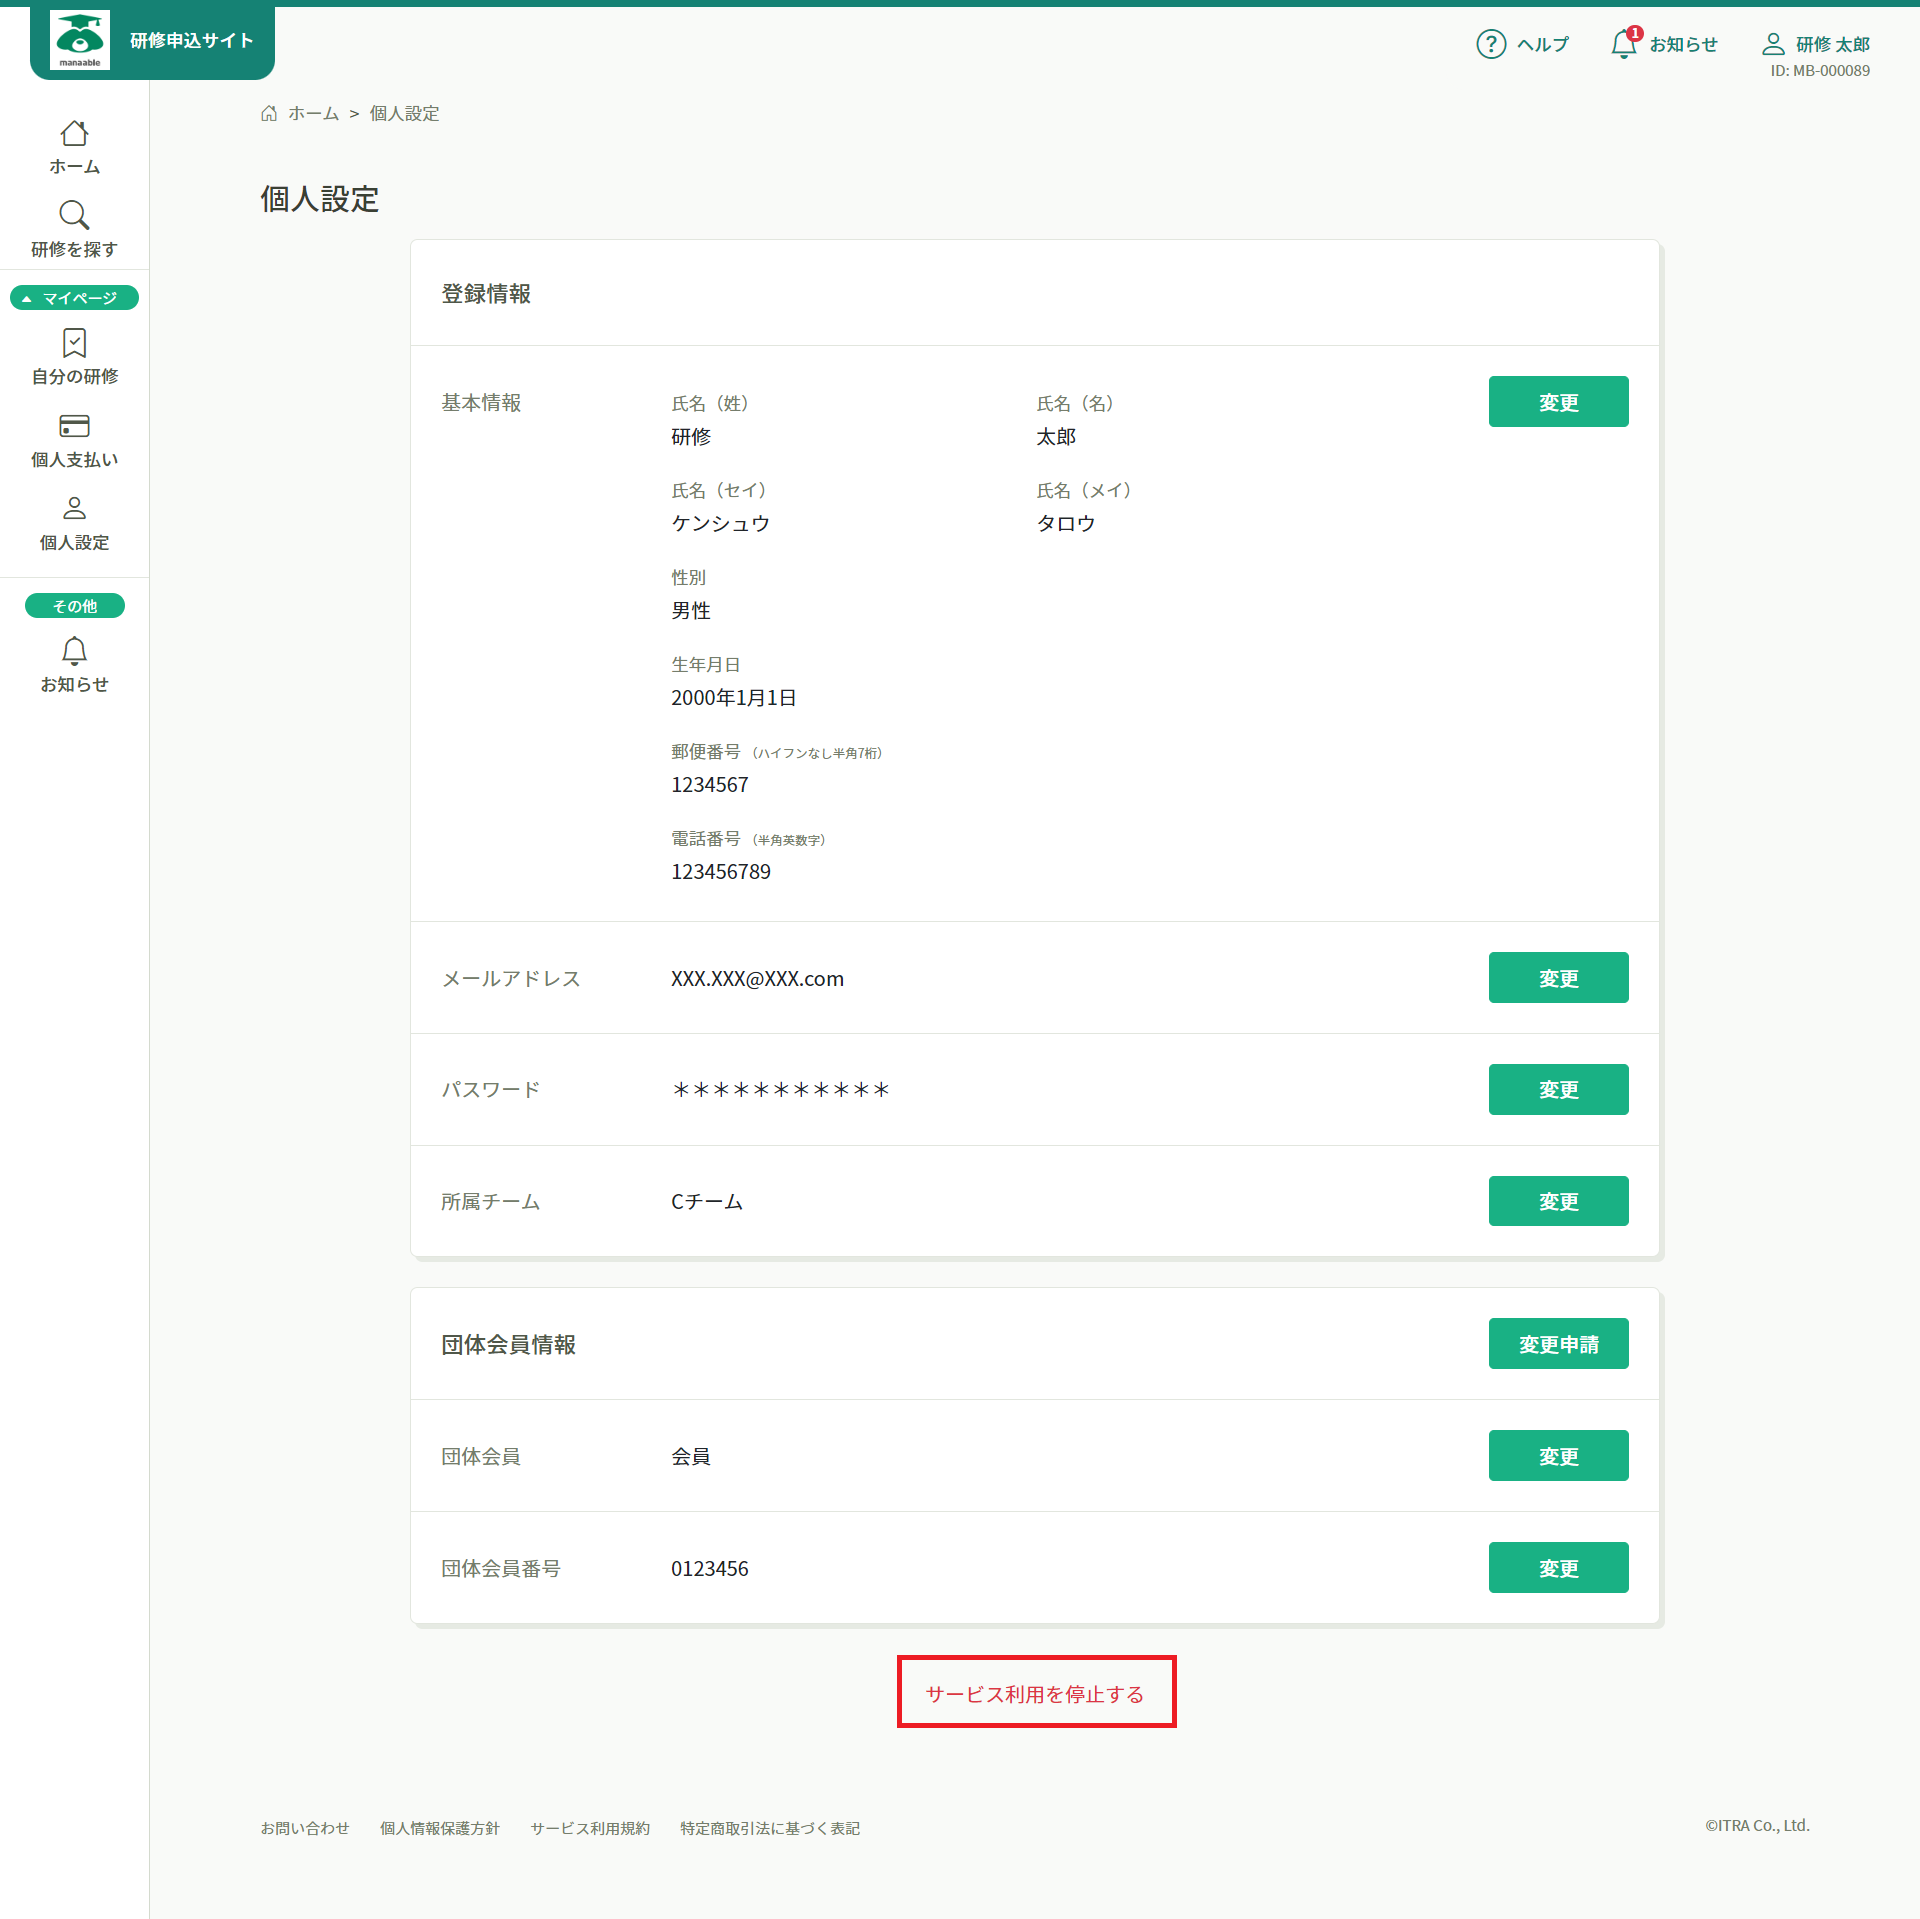1920x1919 pixels.
Task: Click the 会員 membership value
Action: (x=691, y=1457)
